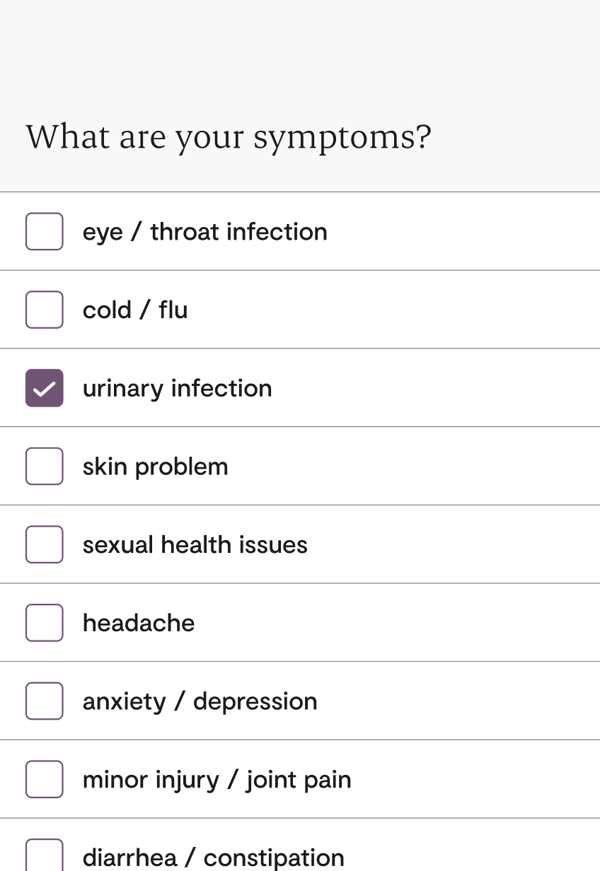This screenshot has height=871, width=600.
Task: Click the 'minor injury / joint pain' label
Action: (x=216, y=780)
